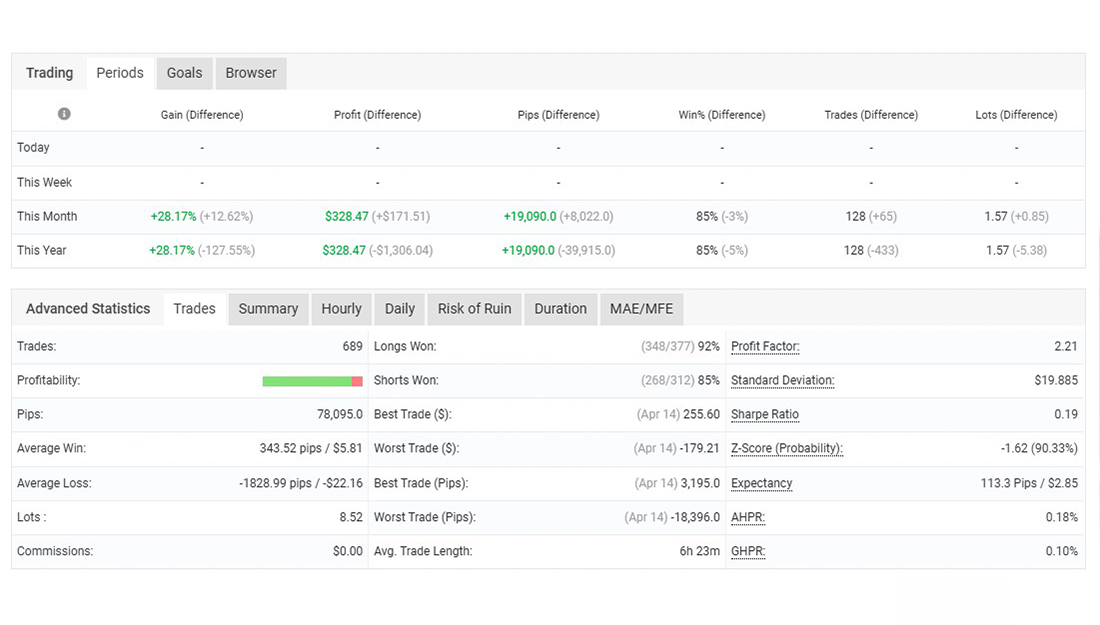Open the Browser tab
1100x625 pixels.
[250, 72]
